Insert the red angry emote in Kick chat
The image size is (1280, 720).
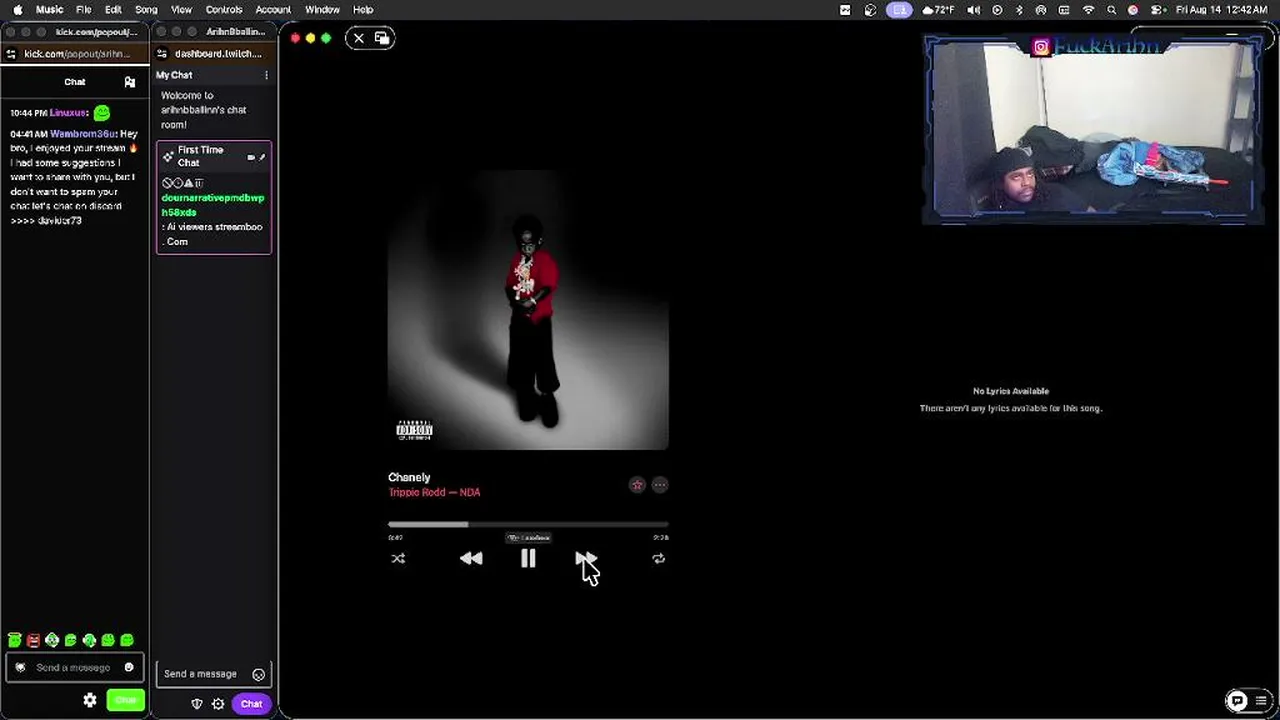(x=33, y=640)
